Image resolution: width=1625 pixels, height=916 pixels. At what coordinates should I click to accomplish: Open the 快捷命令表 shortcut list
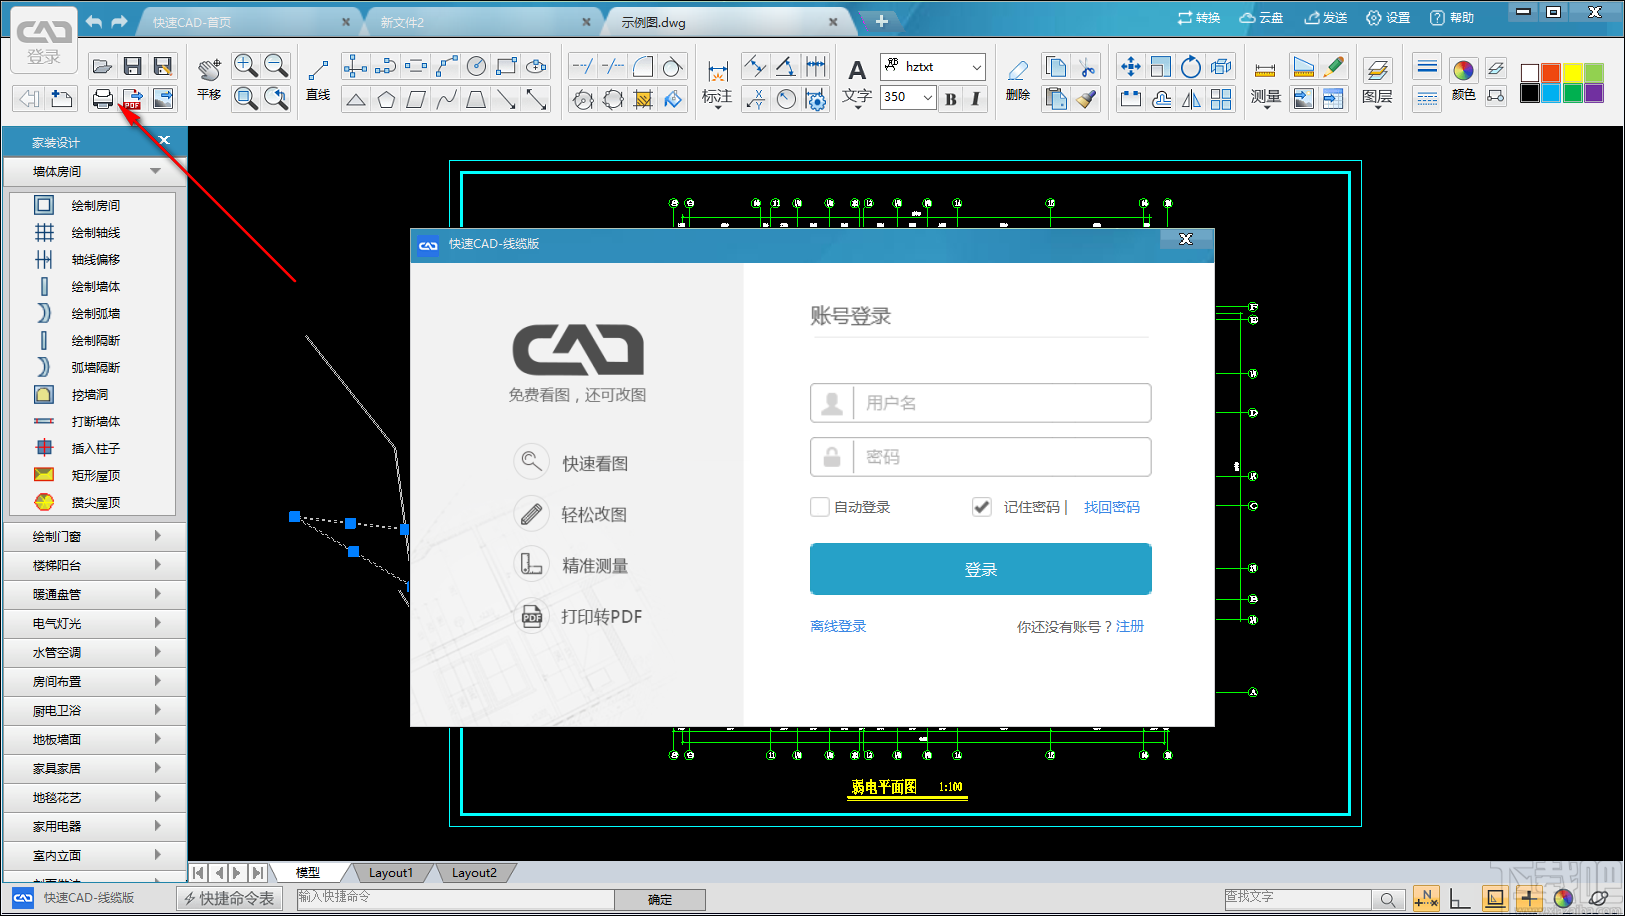coord(229,898)
